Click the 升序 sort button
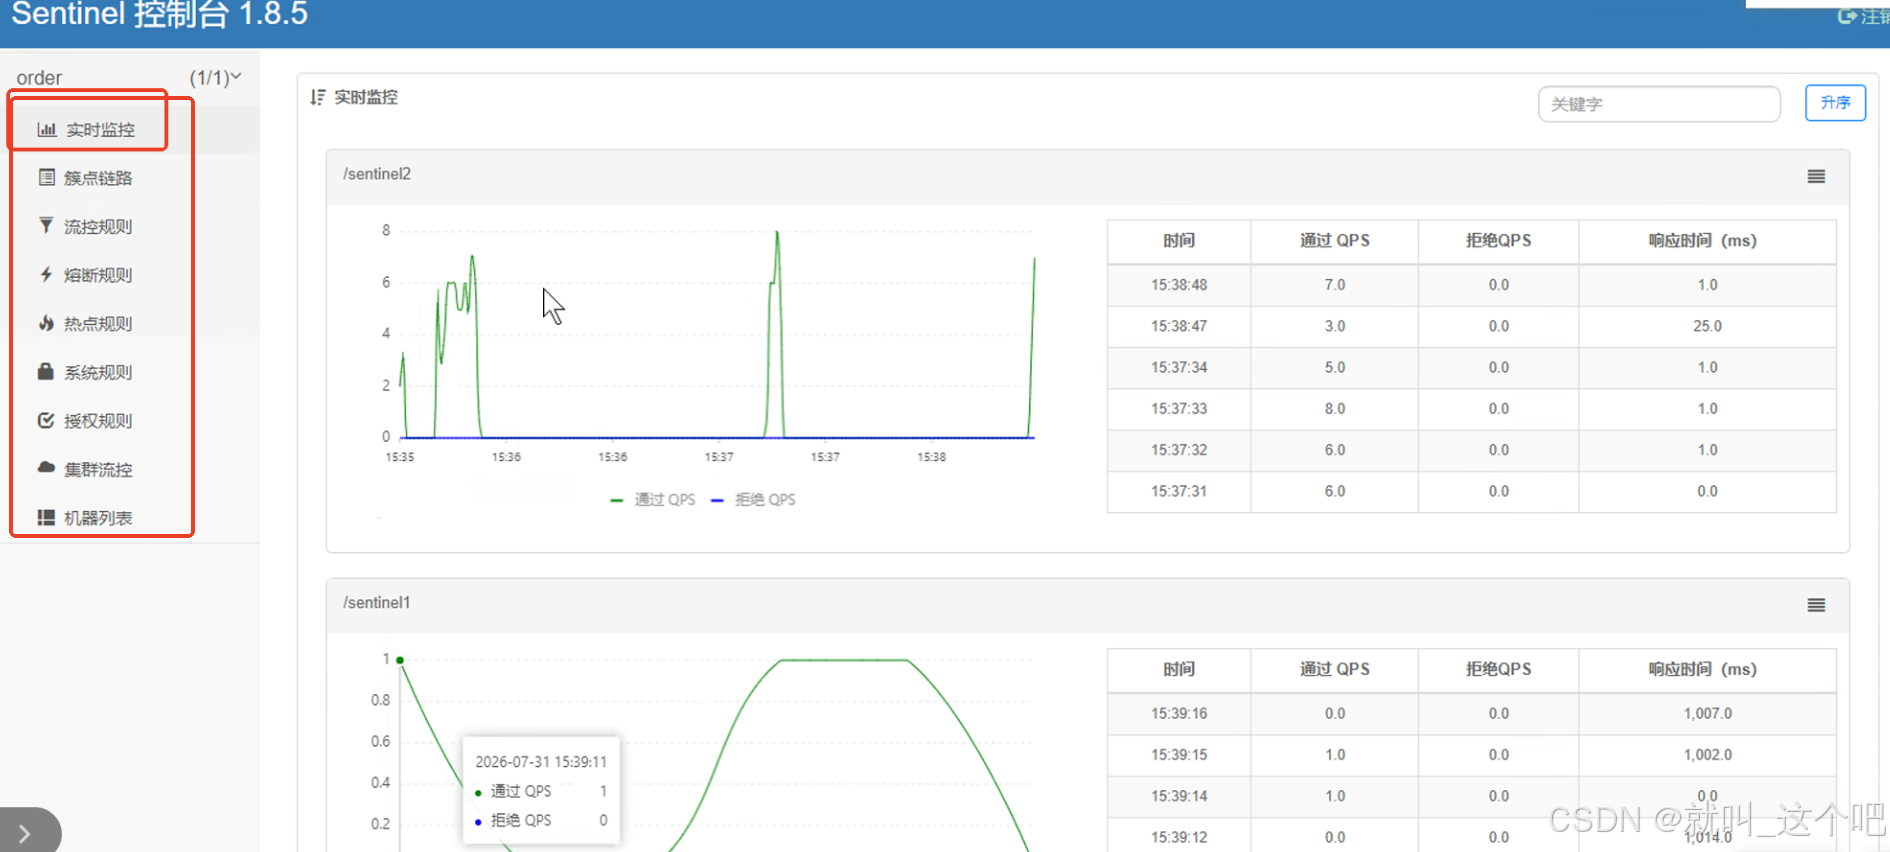The height and width of the screenshot is (852, 1890). [1835, 103]
